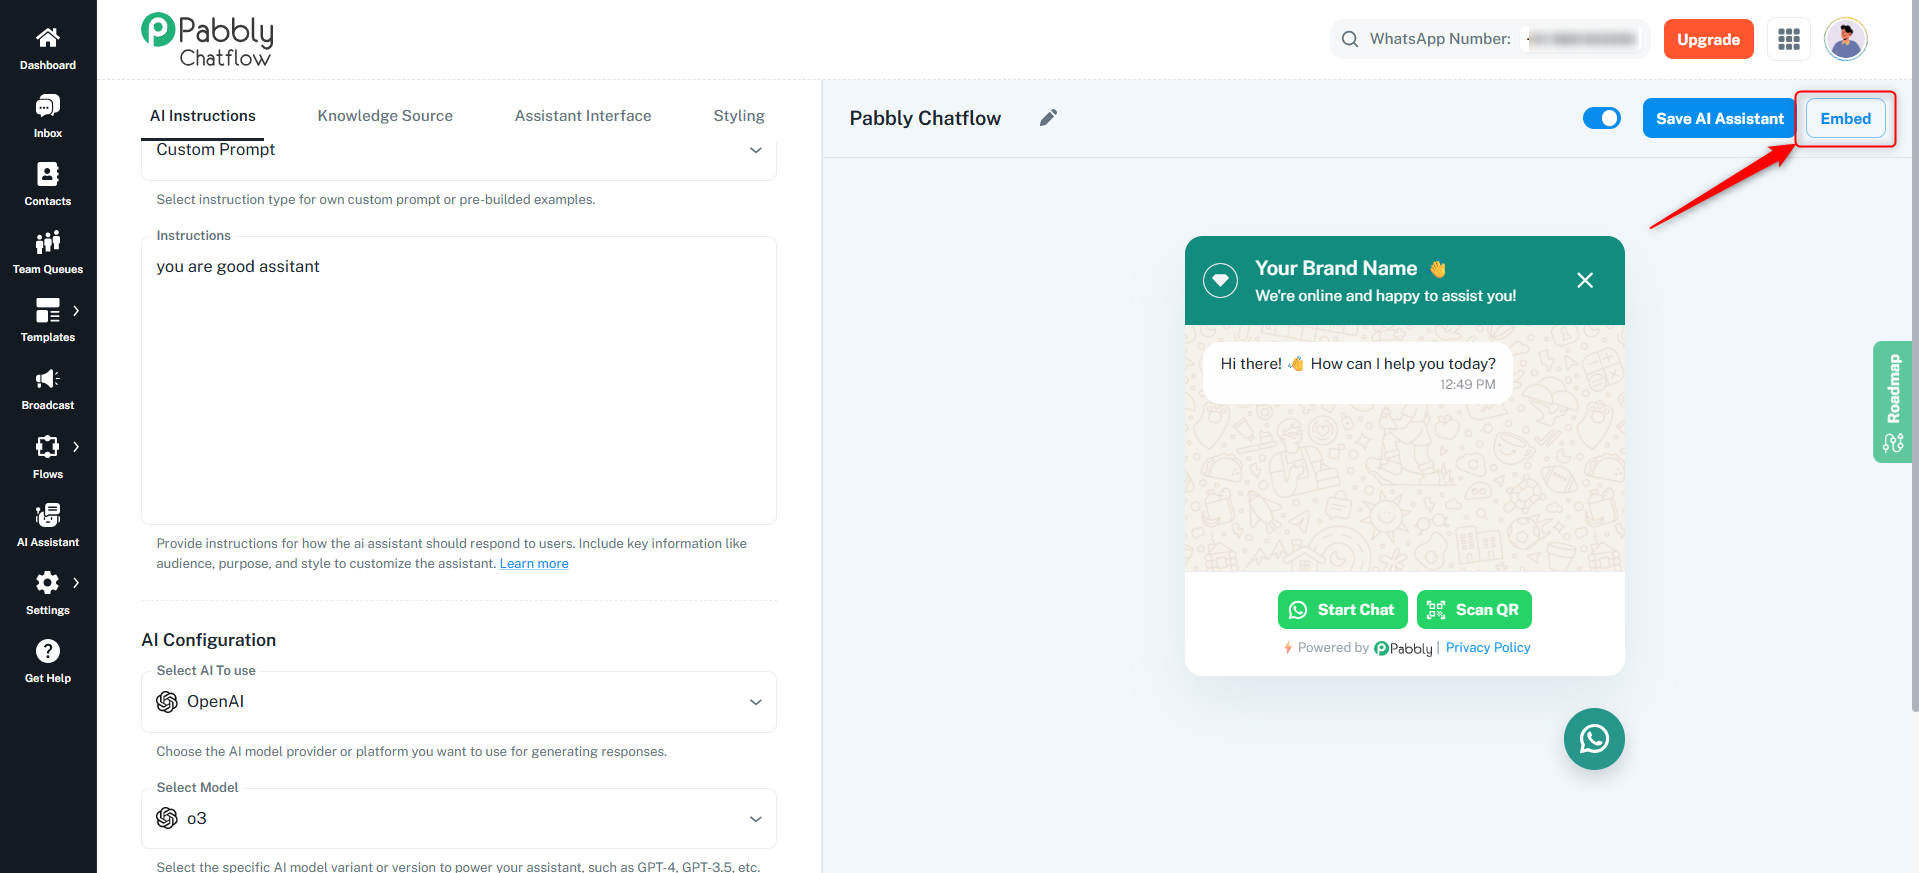Open the Templates sidebar icon
The width and height of the screenshot is (1919, 873).
[x=48, y=310]
